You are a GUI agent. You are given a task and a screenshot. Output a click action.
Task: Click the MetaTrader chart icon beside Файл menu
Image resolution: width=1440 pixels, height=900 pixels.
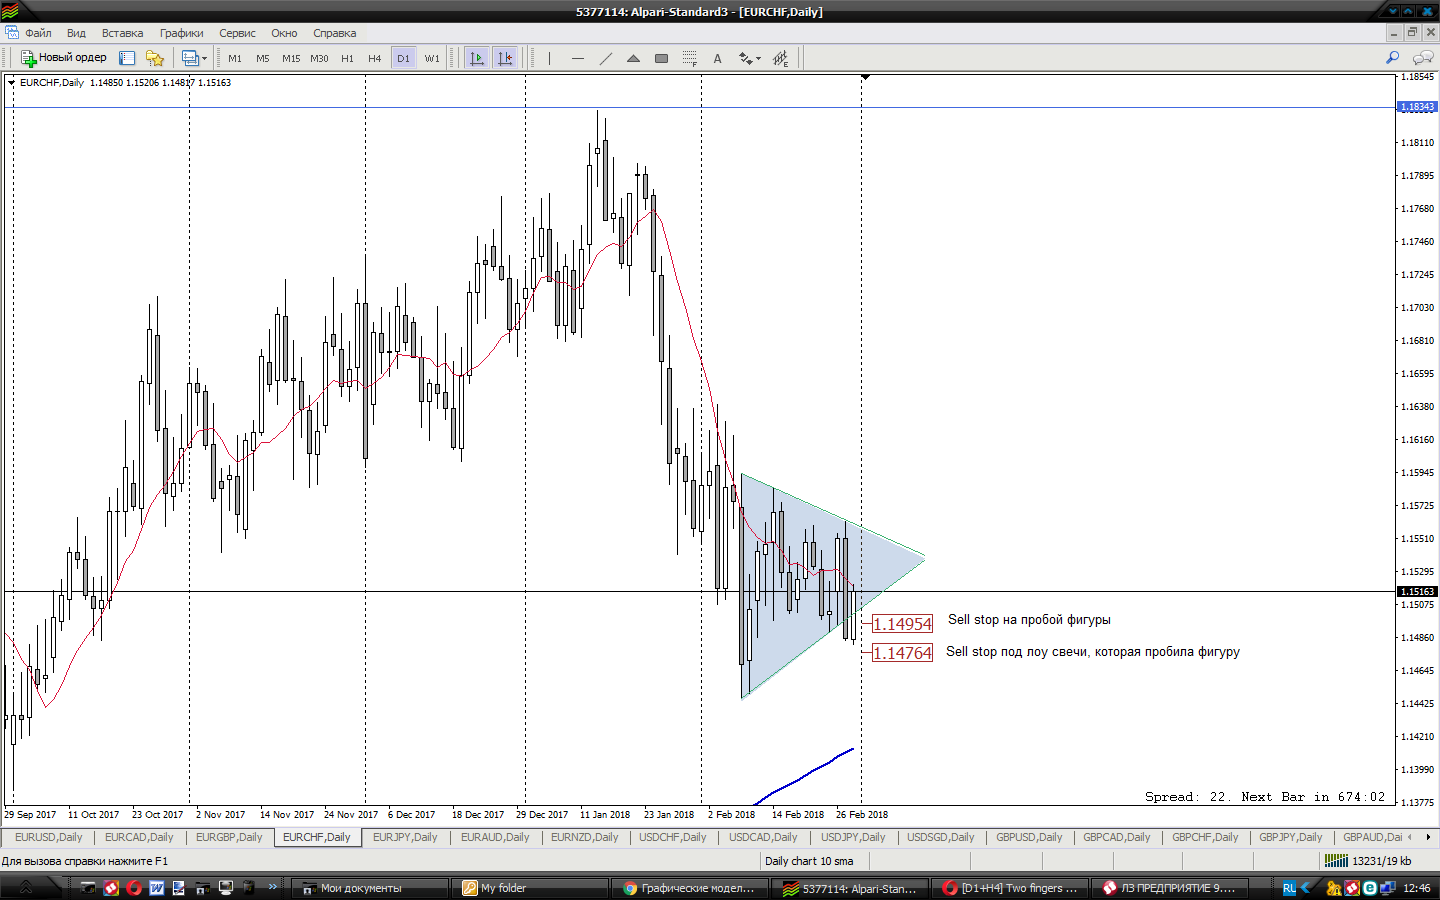point(11,33)
